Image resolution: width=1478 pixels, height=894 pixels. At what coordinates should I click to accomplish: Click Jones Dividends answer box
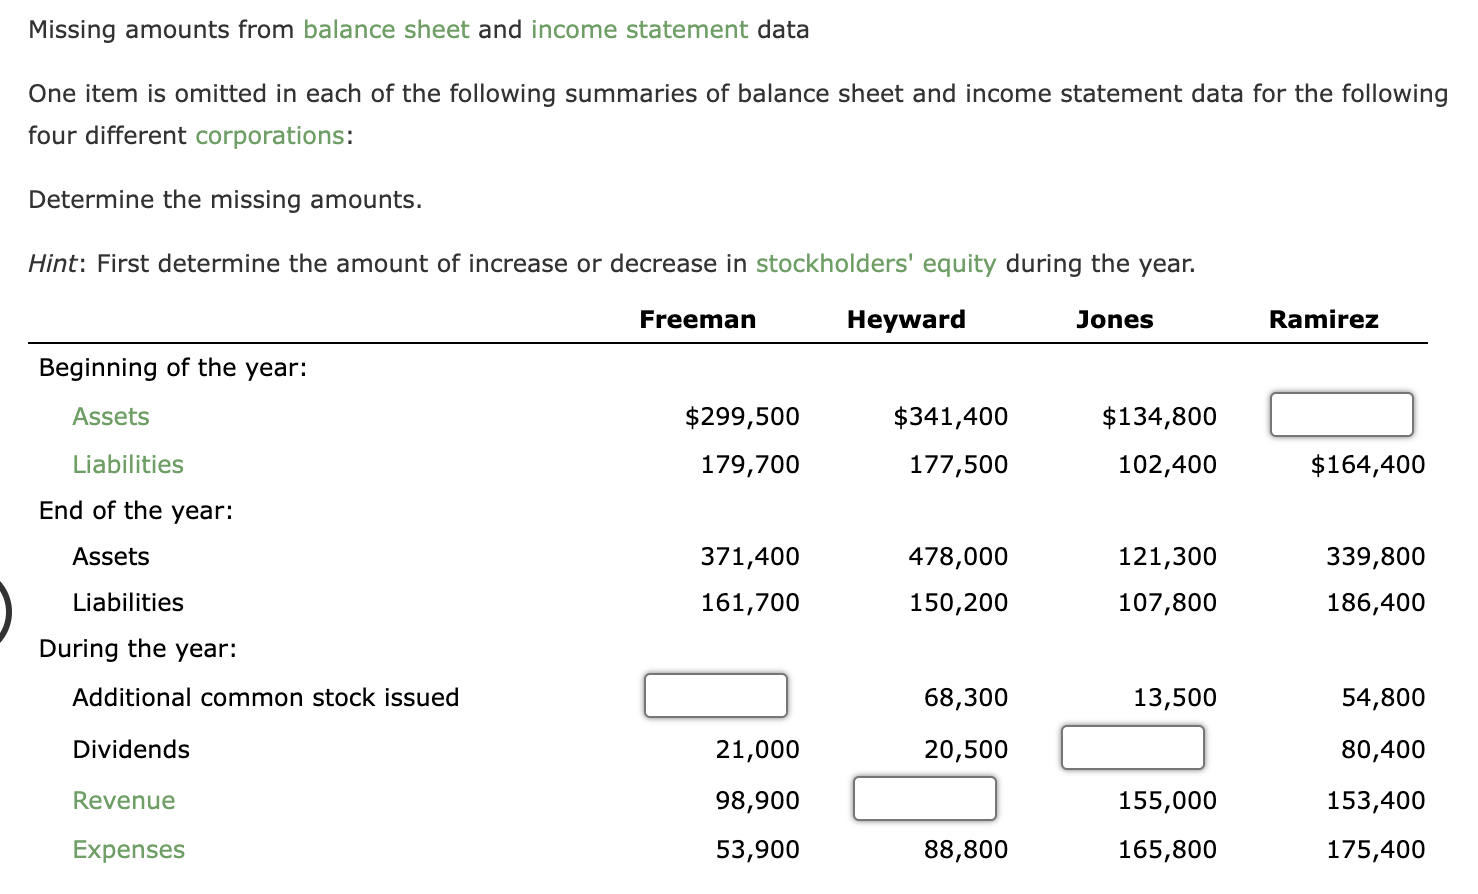pos(1132,747)
